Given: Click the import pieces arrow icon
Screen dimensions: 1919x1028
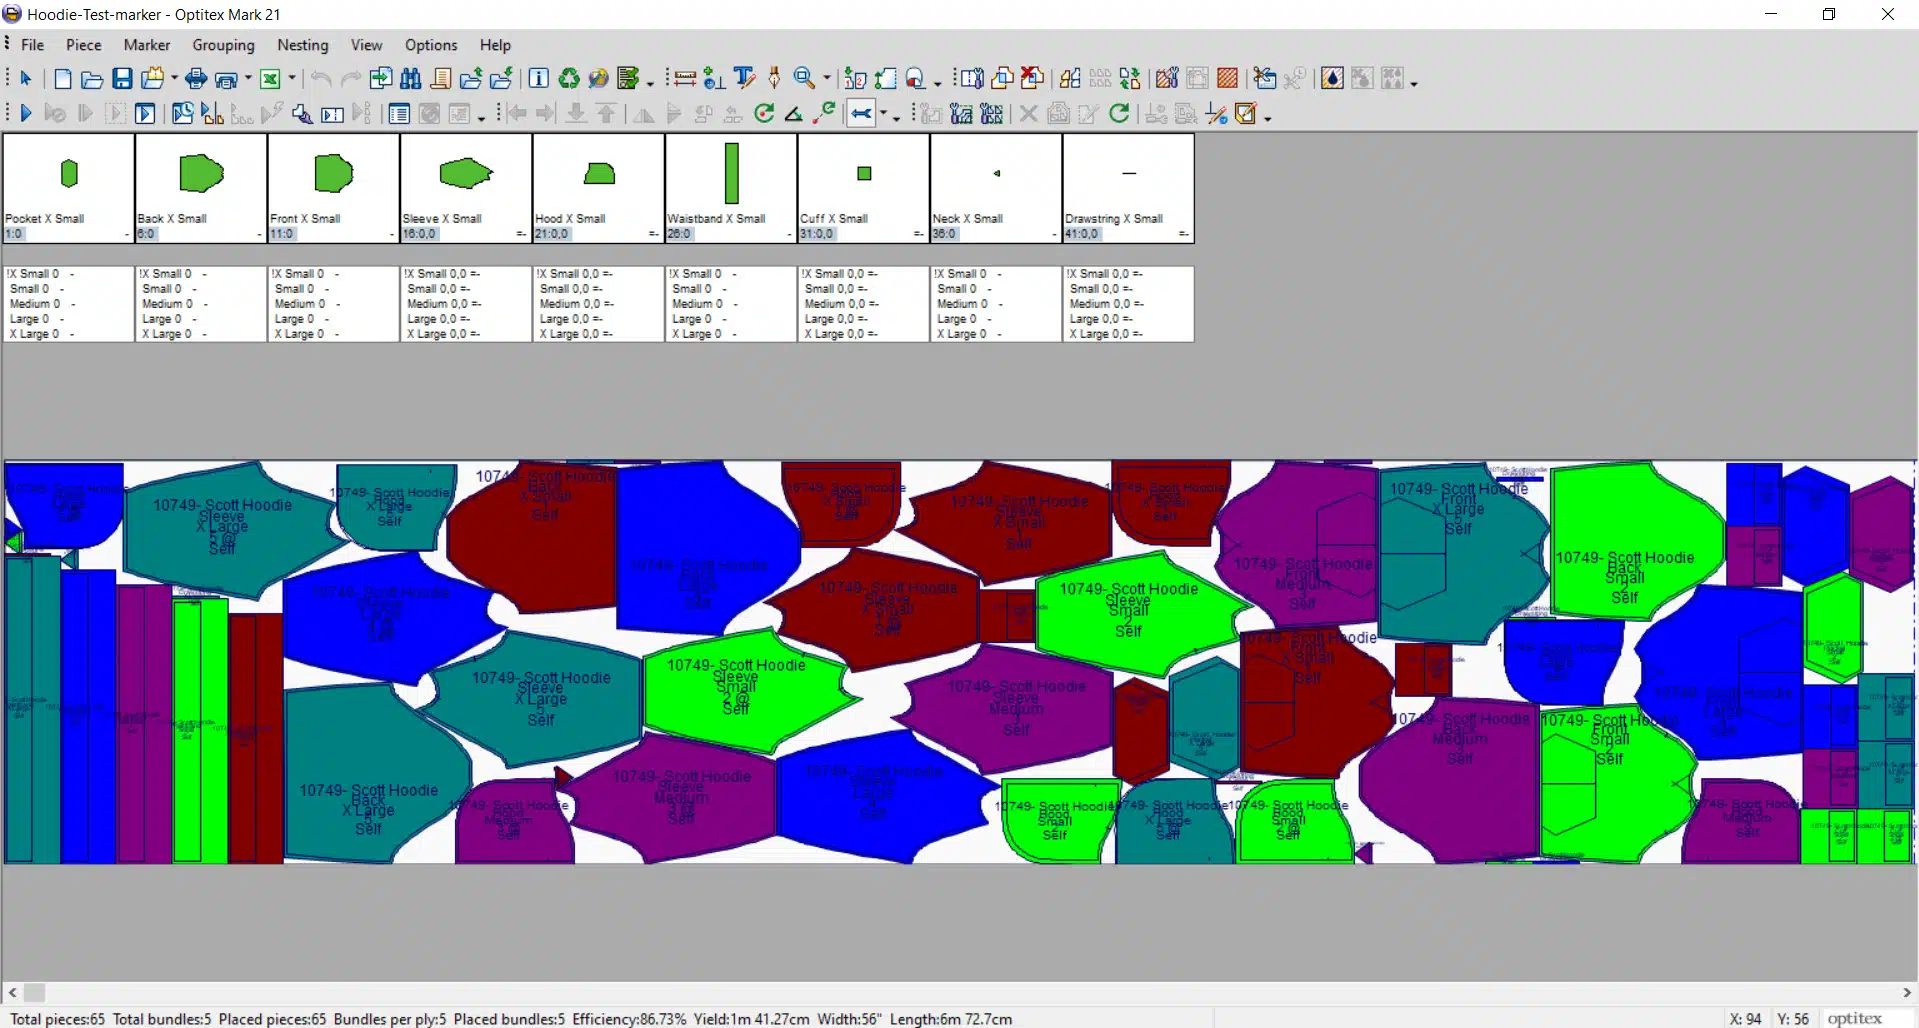Looking at the screenshot, I should tap(381, 79).
